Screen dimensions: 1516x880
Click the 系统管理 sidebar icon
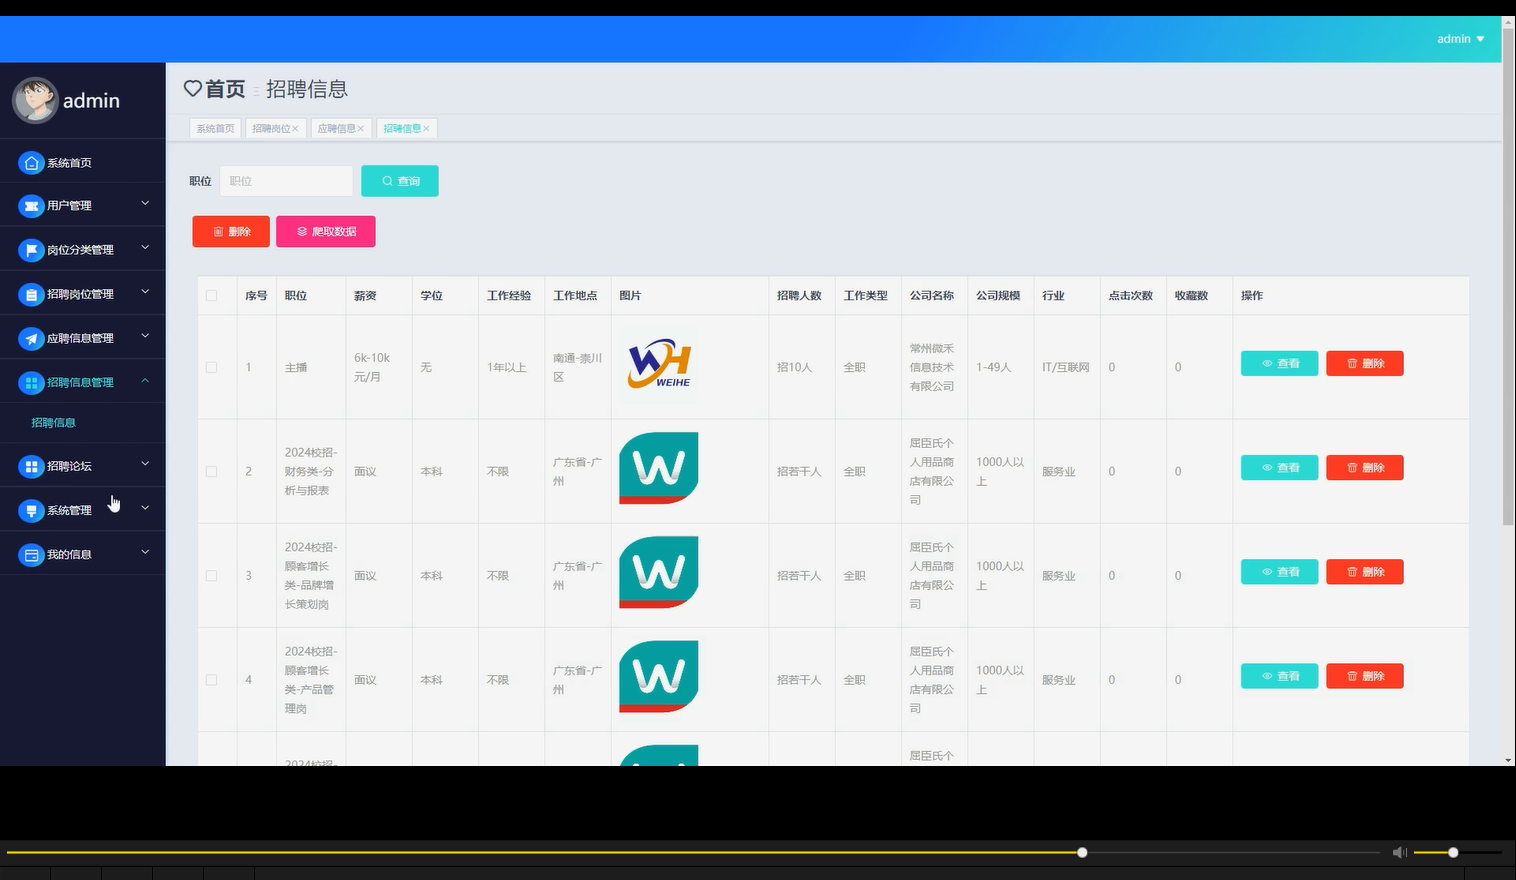tap(31, 510)
